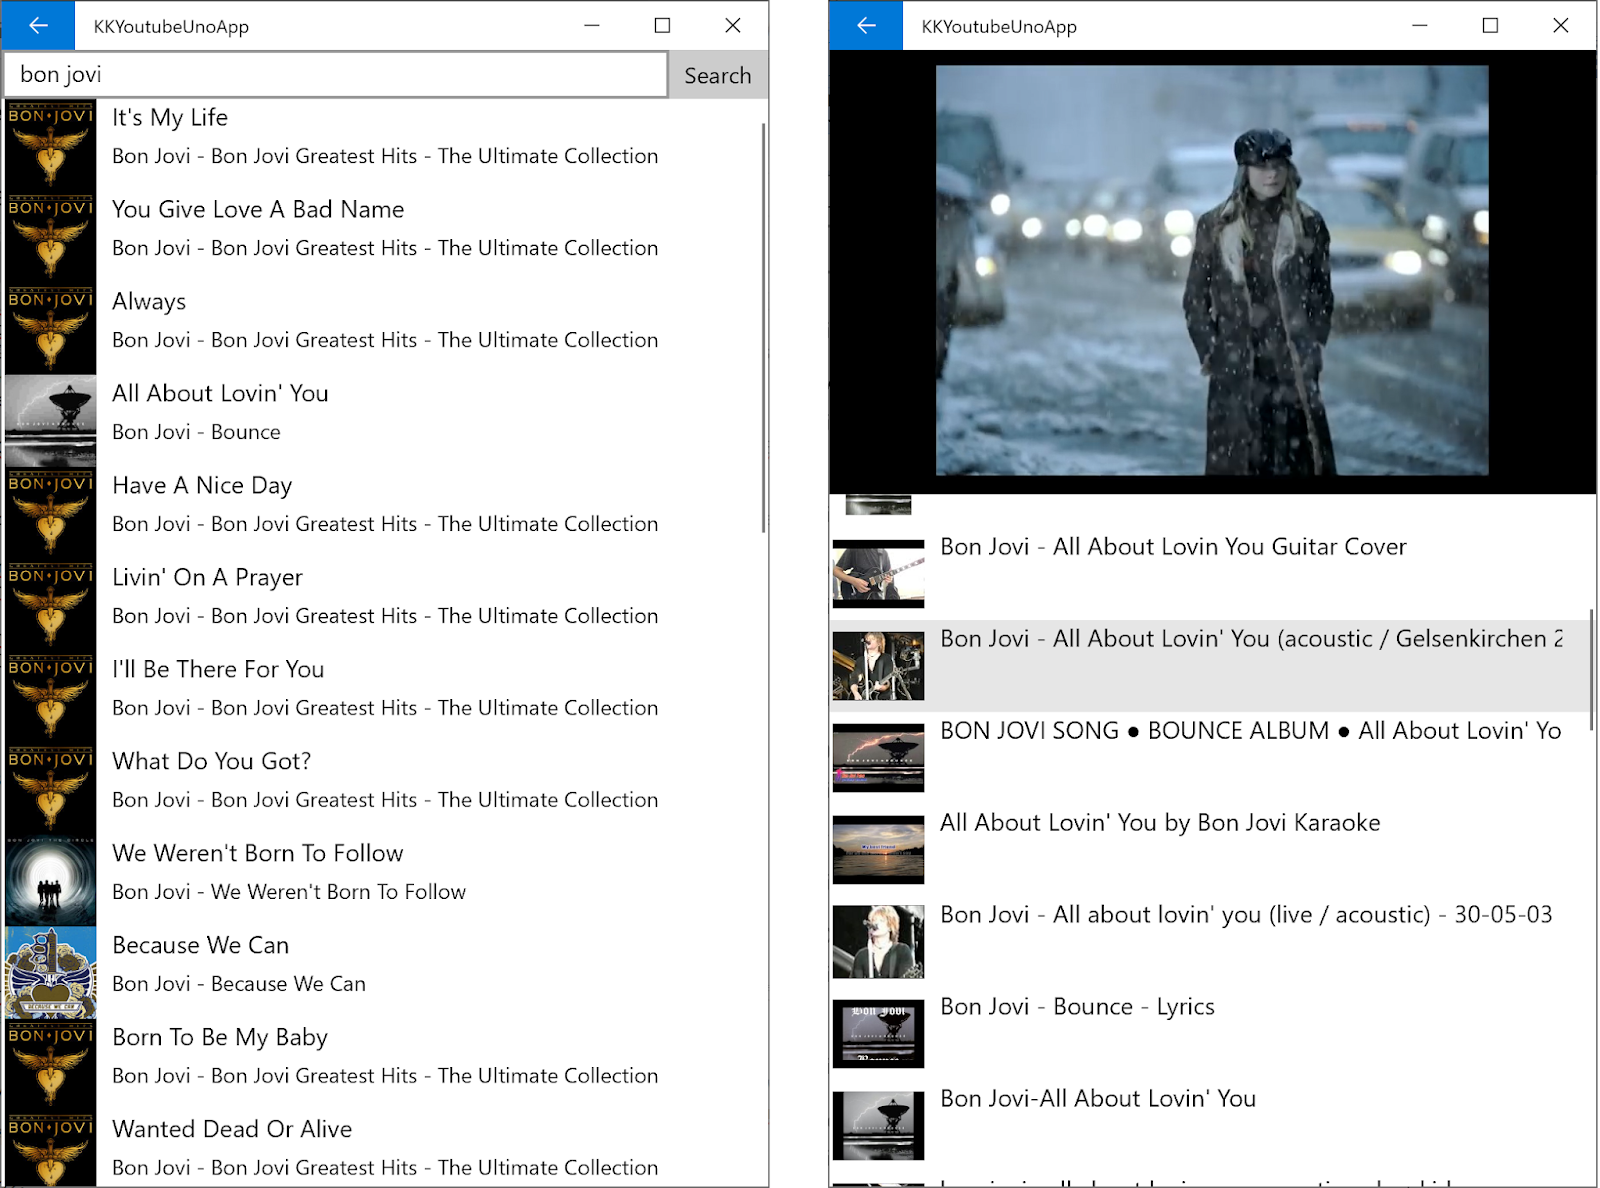Go back in the video player window

(x=866, y=26)
